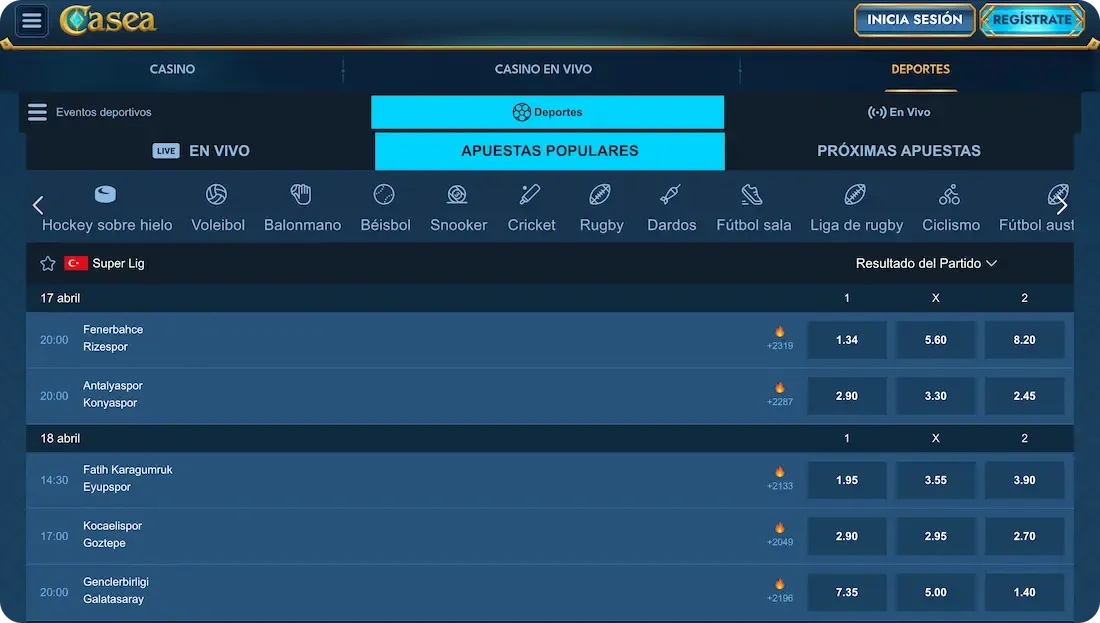Select odds 1.34 for Fenerbahce win
The height and width of the screenshot is (623, 1100).
(846, 340)
